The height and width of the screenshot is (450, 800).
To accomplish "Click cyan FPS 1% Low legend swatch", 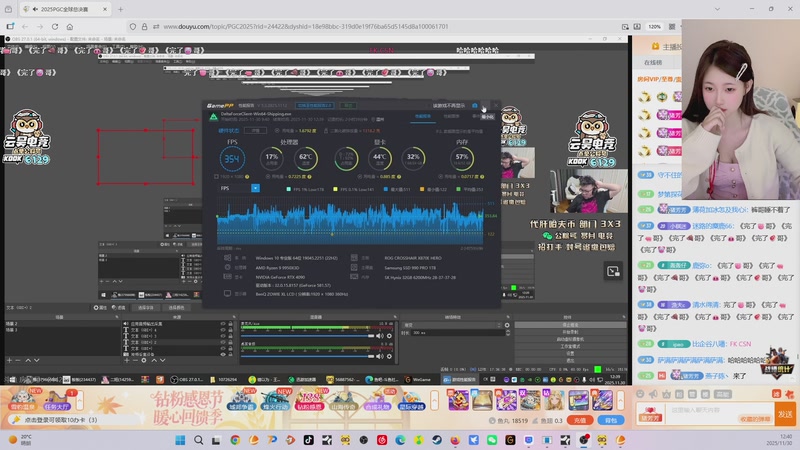I will click(x=289, y=189).
